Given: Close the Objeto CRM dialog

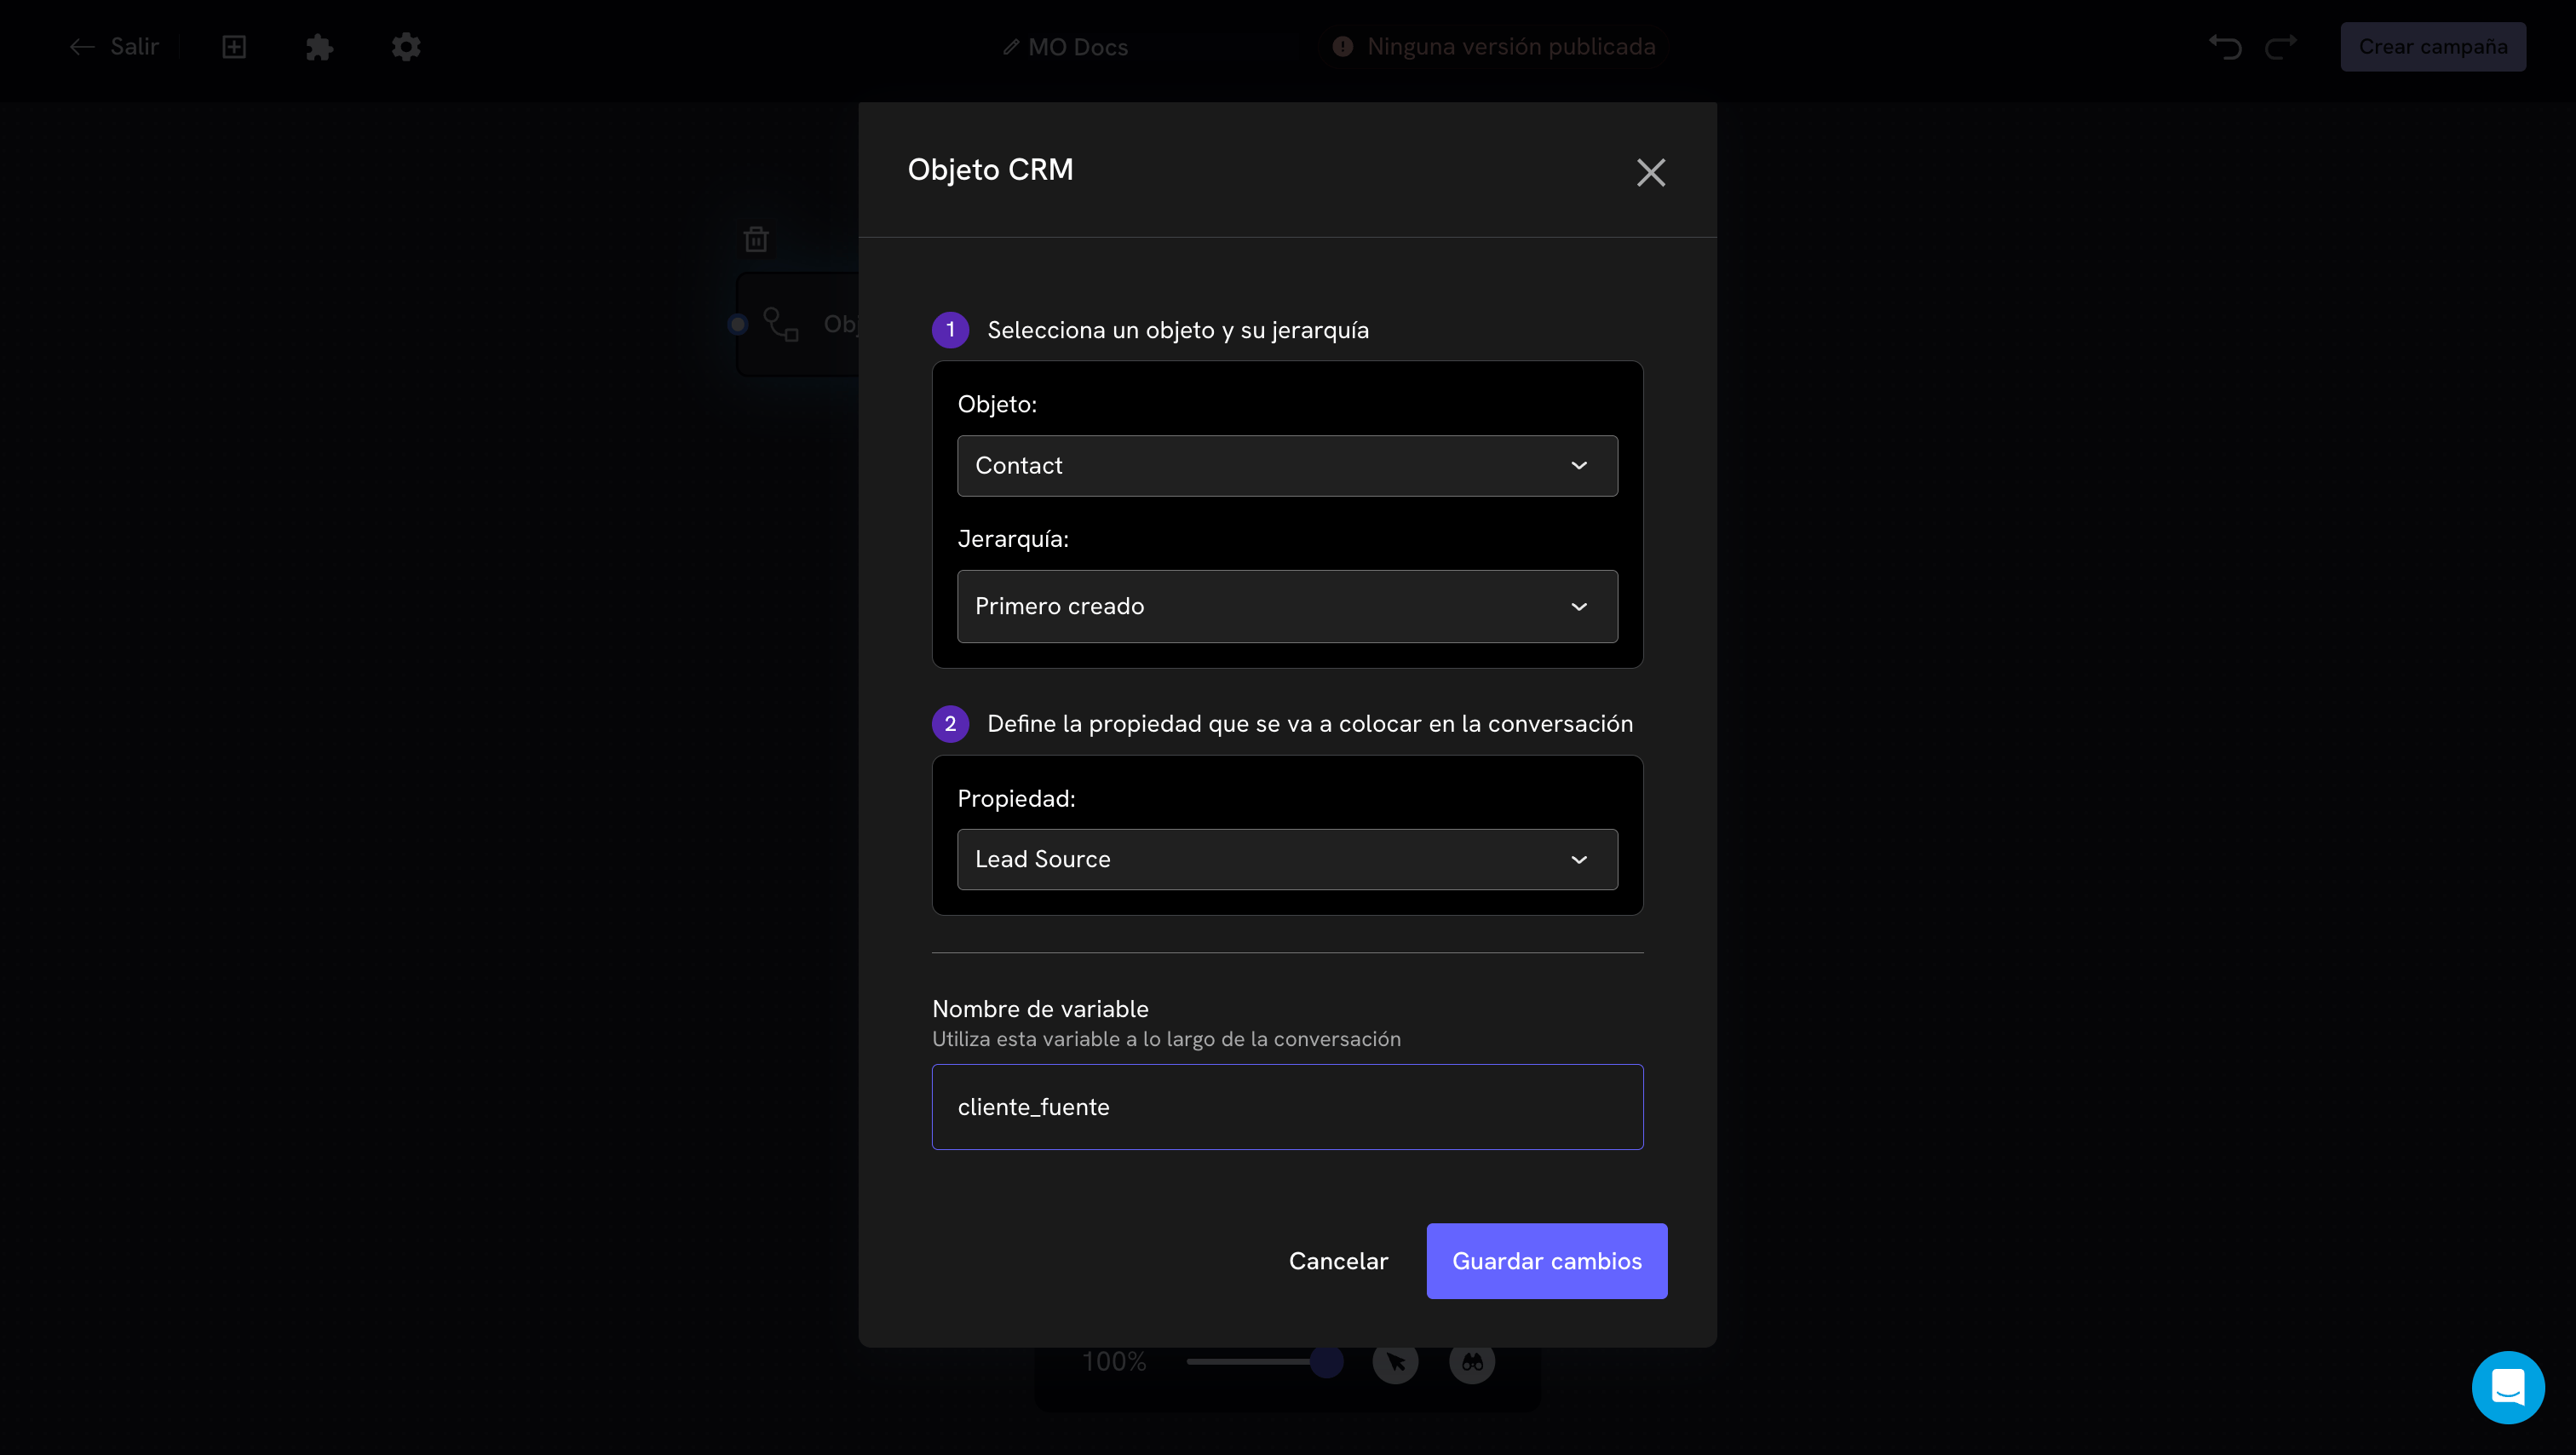Looking at the screenshot, I should pos(1650,172).
